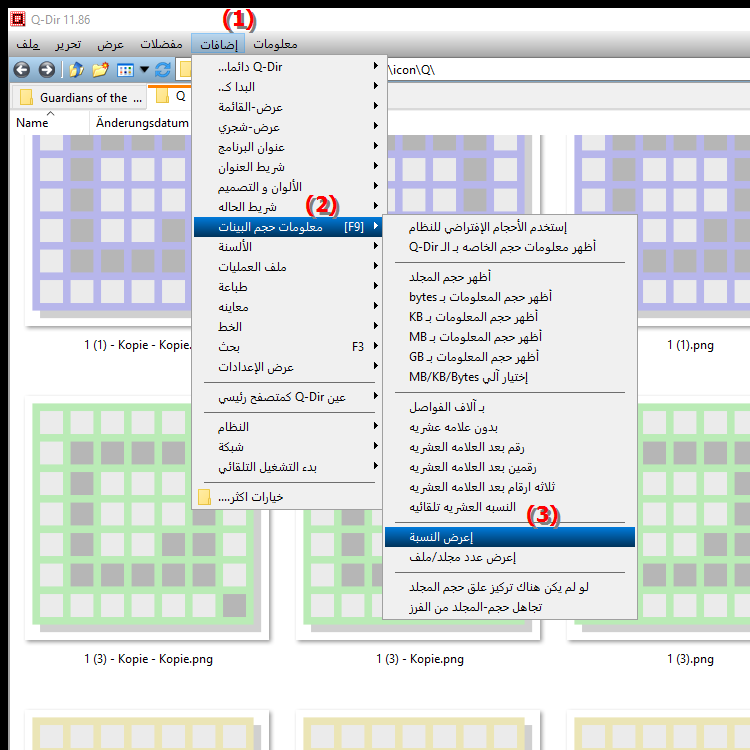Click the إضافات menu header

218,44
